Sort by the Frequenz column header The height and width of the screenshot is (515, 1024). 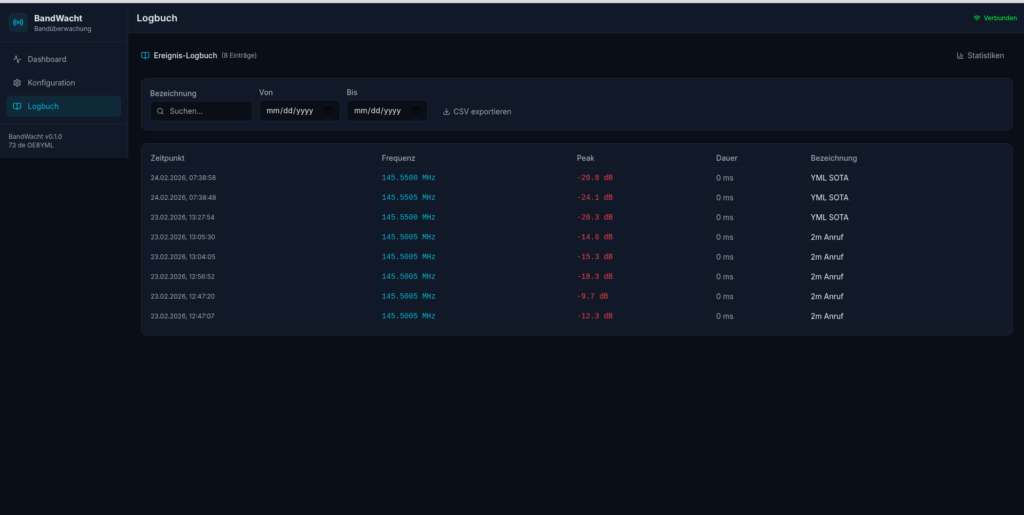pos(398,158)
